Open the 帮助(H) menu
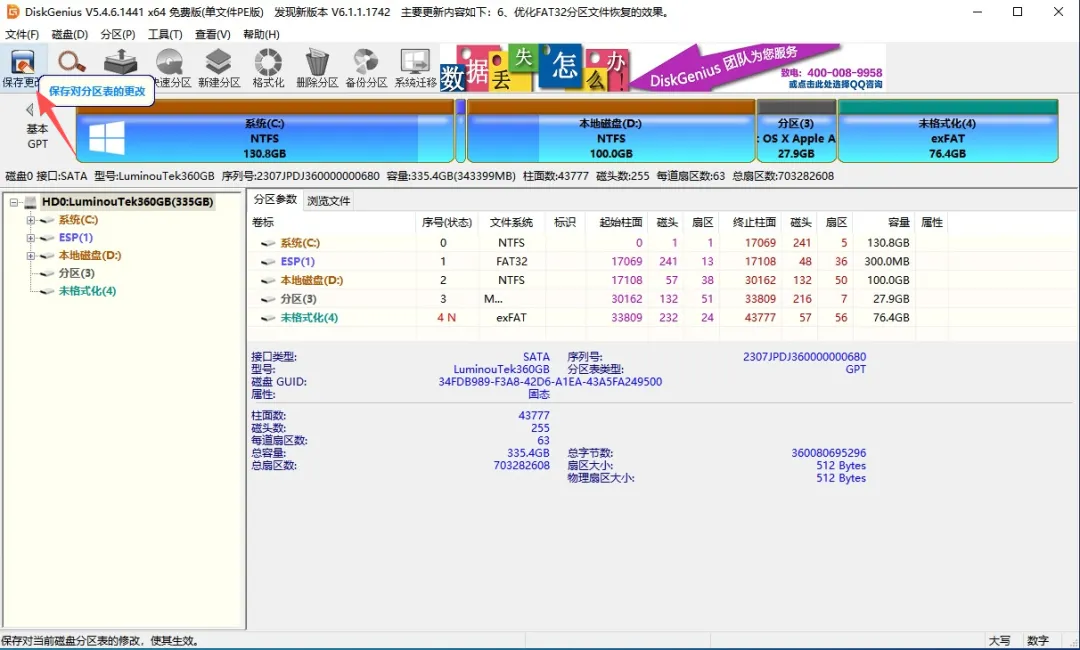The height and width of the screenshot is (650, 1080). [261, 34]
